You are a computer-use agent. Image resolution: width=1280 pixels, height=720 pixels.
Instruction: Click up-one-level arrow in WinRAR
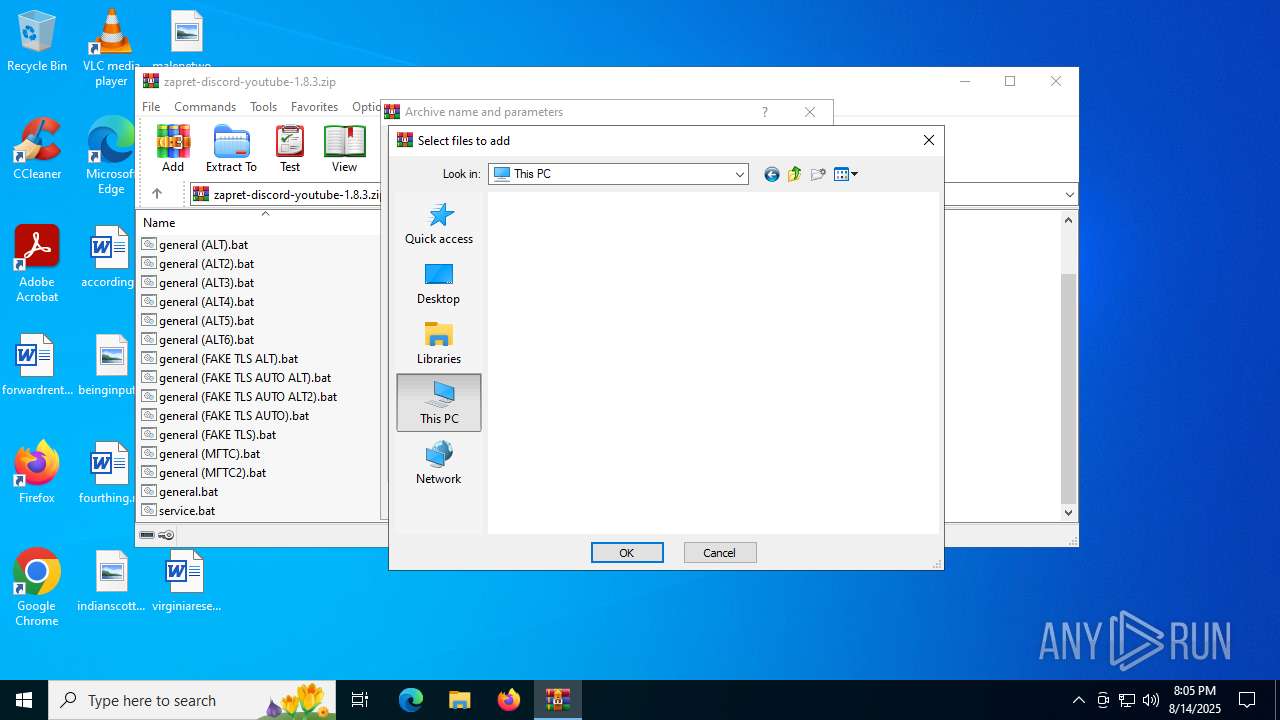click(157, 194)
